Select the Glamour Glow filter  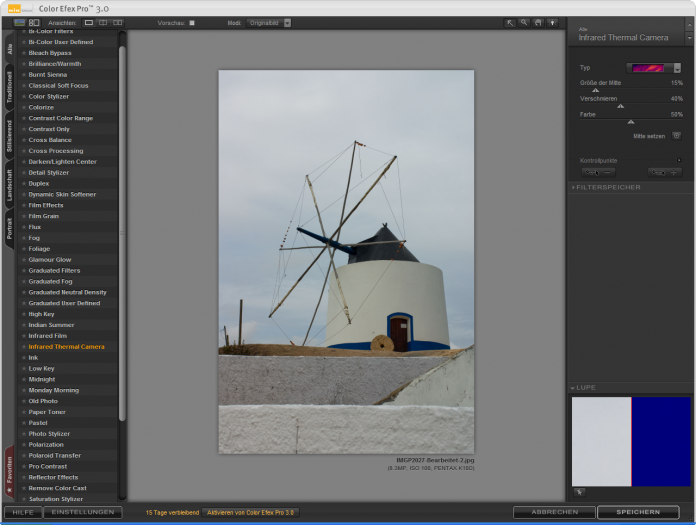coord(49,260)
